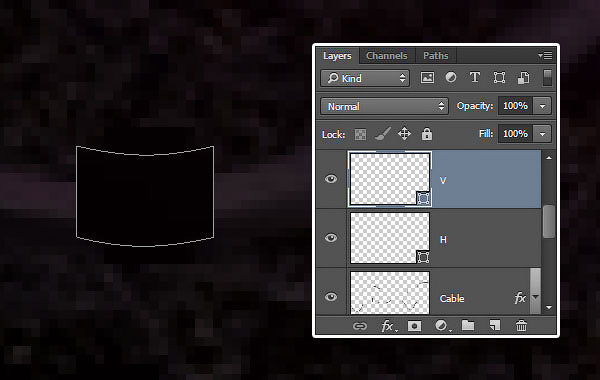Image resolution: width=600 pixels, height=380 pixels.
Task: Switch to the Paths tab
Action: point(435,56)
